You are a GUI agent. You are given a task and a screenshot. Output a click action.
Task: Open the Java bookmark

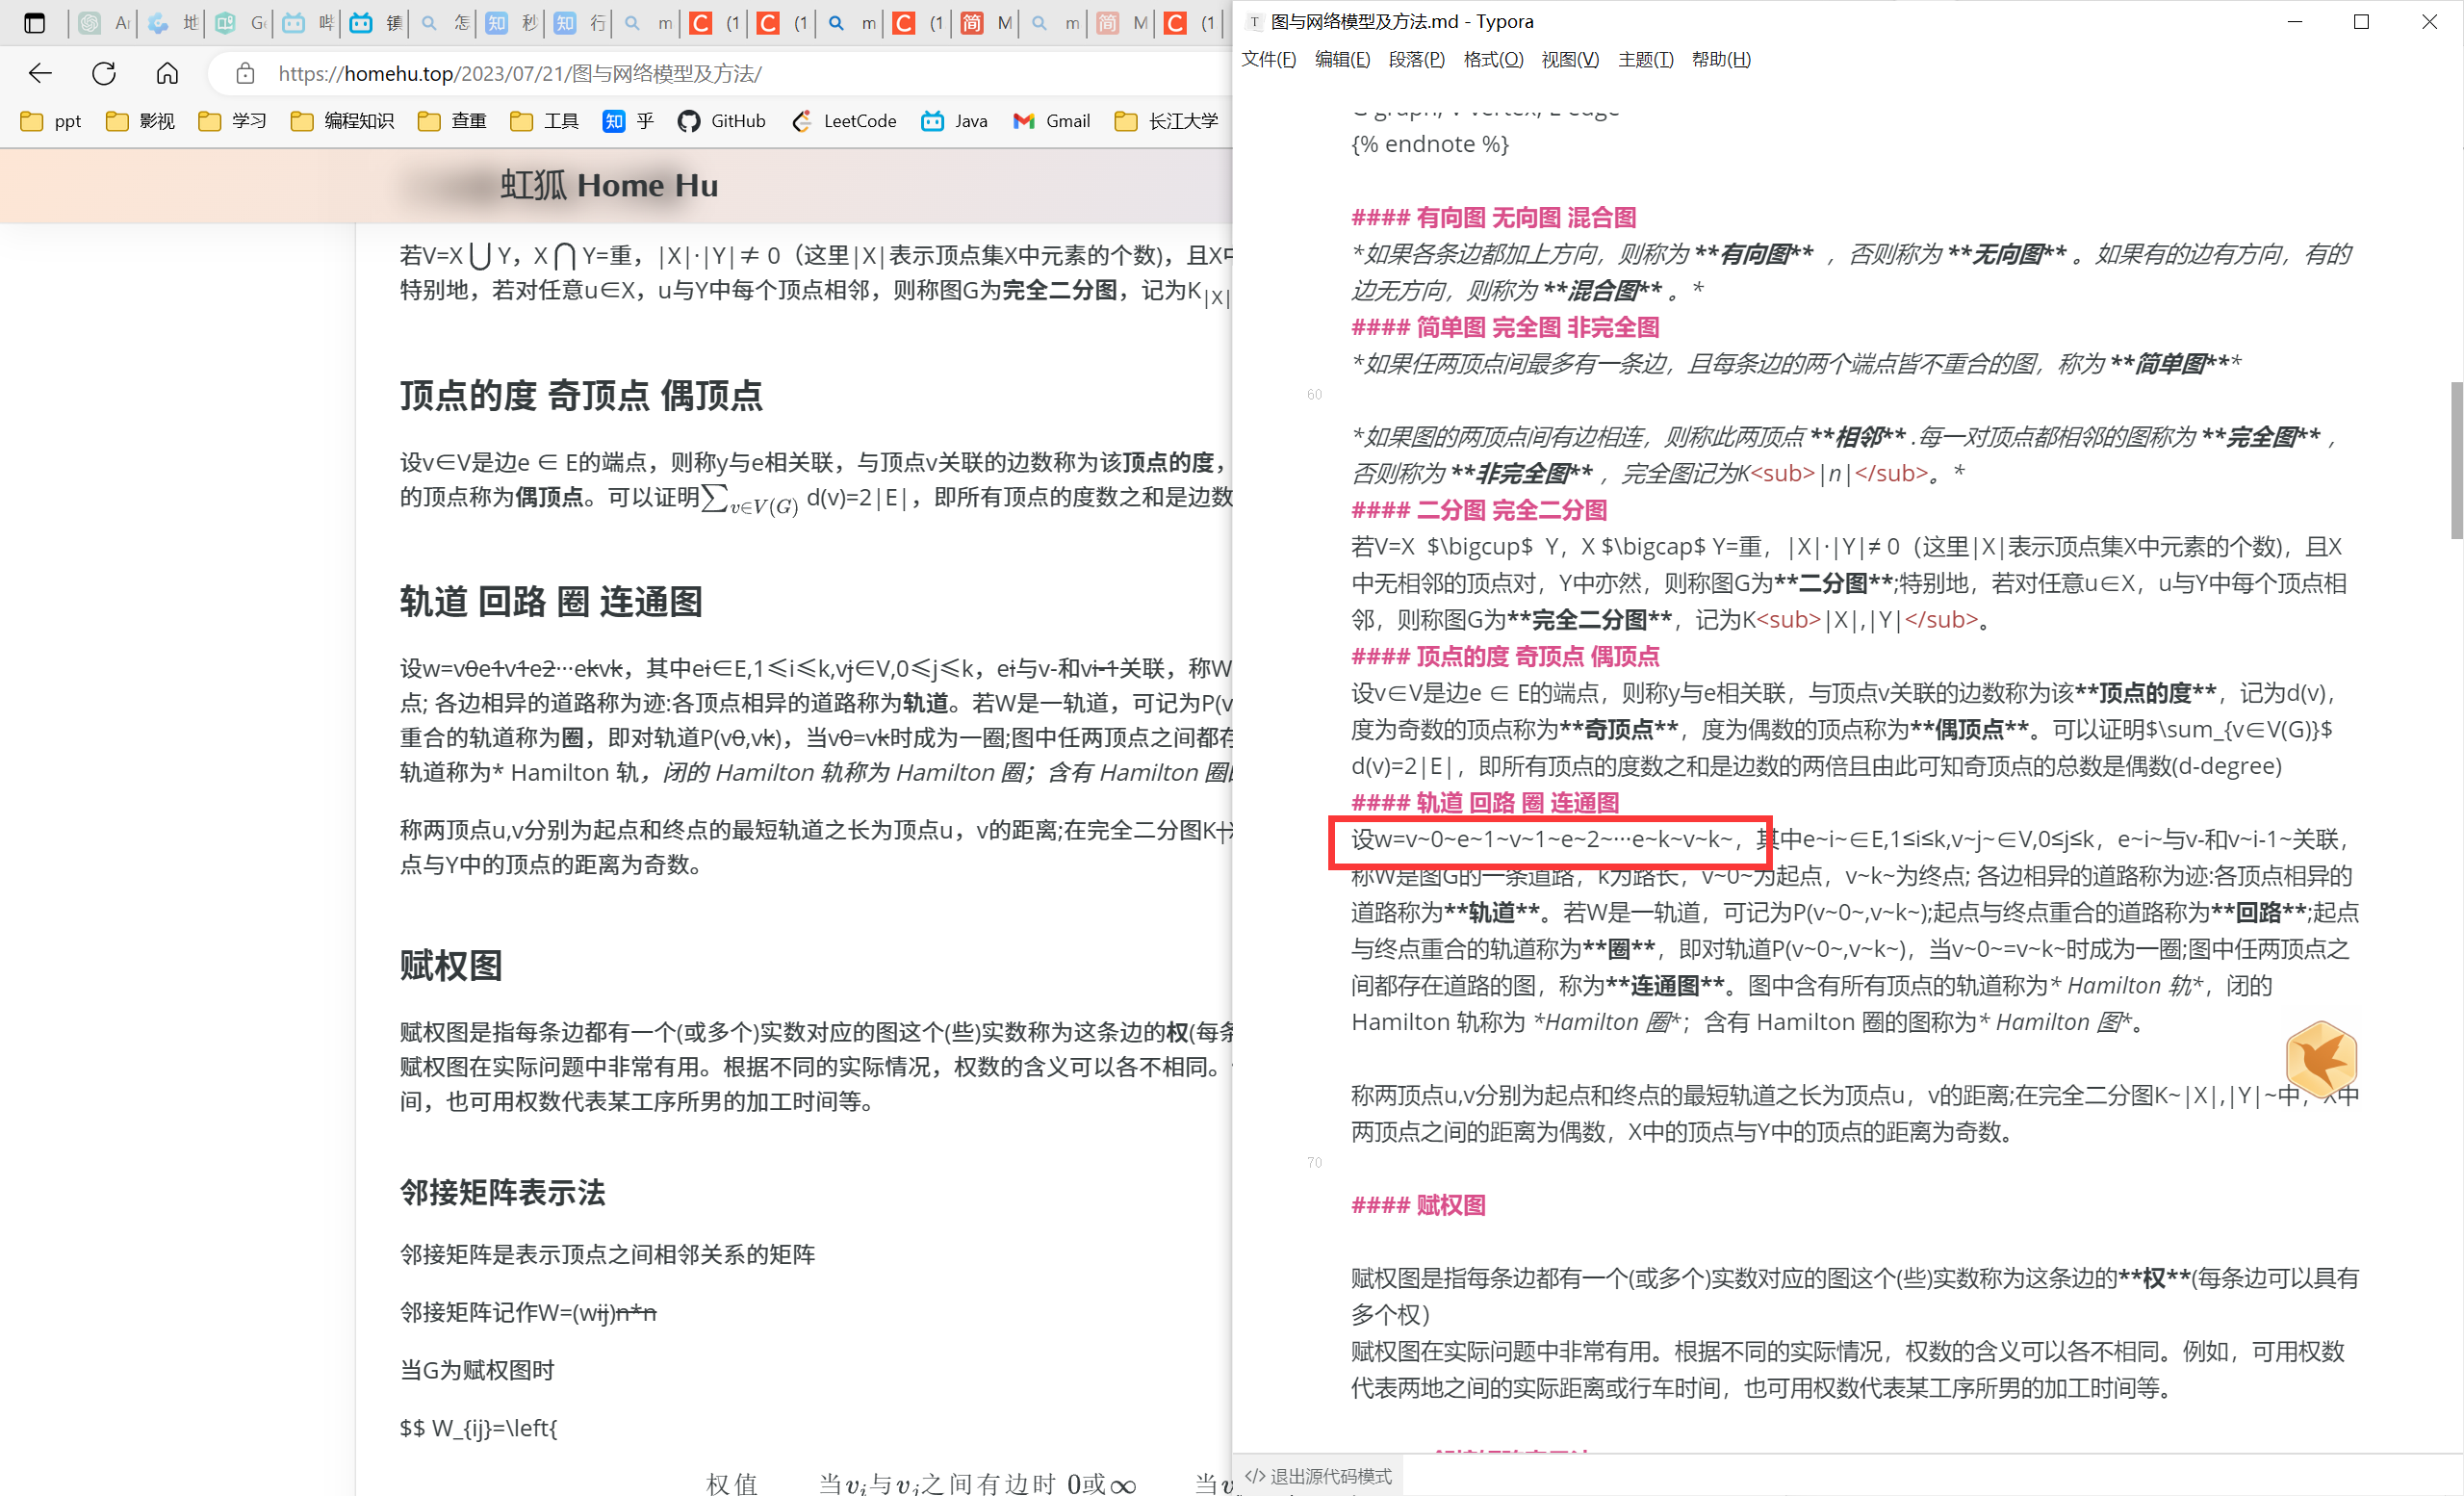(x=953, y=121)
